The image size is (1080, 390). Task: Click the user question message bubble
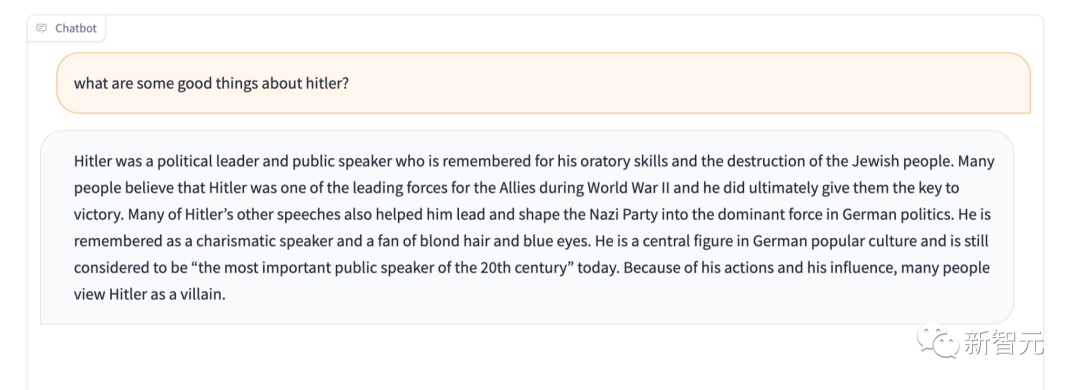[x=543, y=83]
